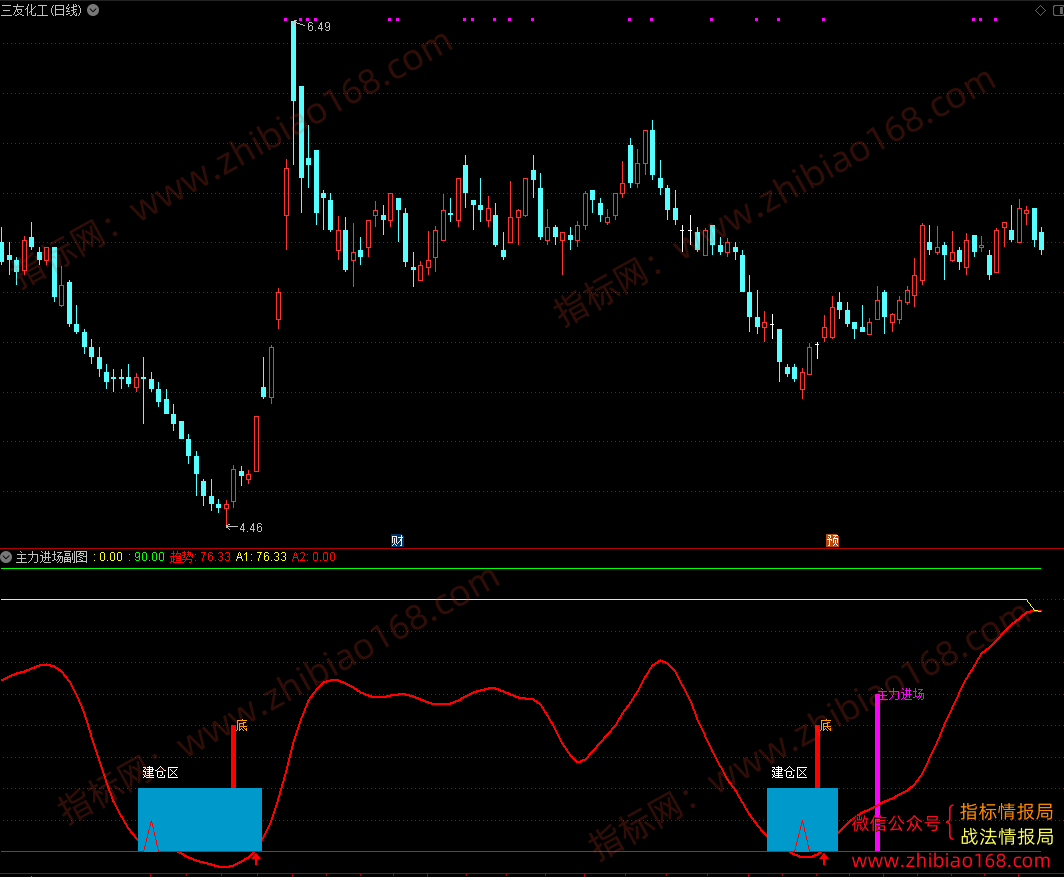Click the A1: 76.33 readout

pos(261,557)
